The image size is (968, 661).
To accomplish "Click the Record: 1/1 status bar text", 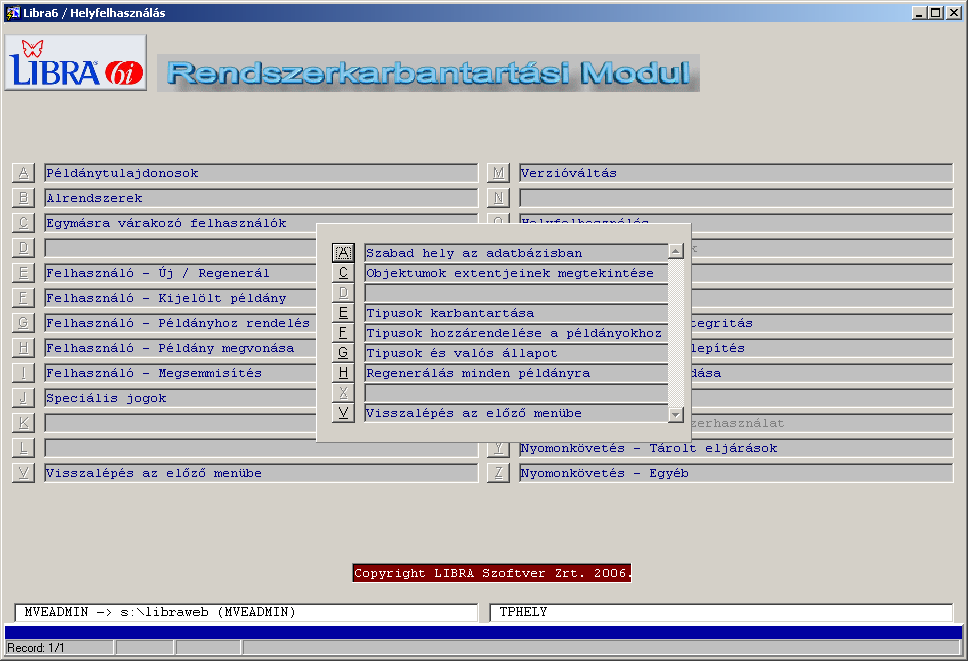I will [x=36, y=647].
